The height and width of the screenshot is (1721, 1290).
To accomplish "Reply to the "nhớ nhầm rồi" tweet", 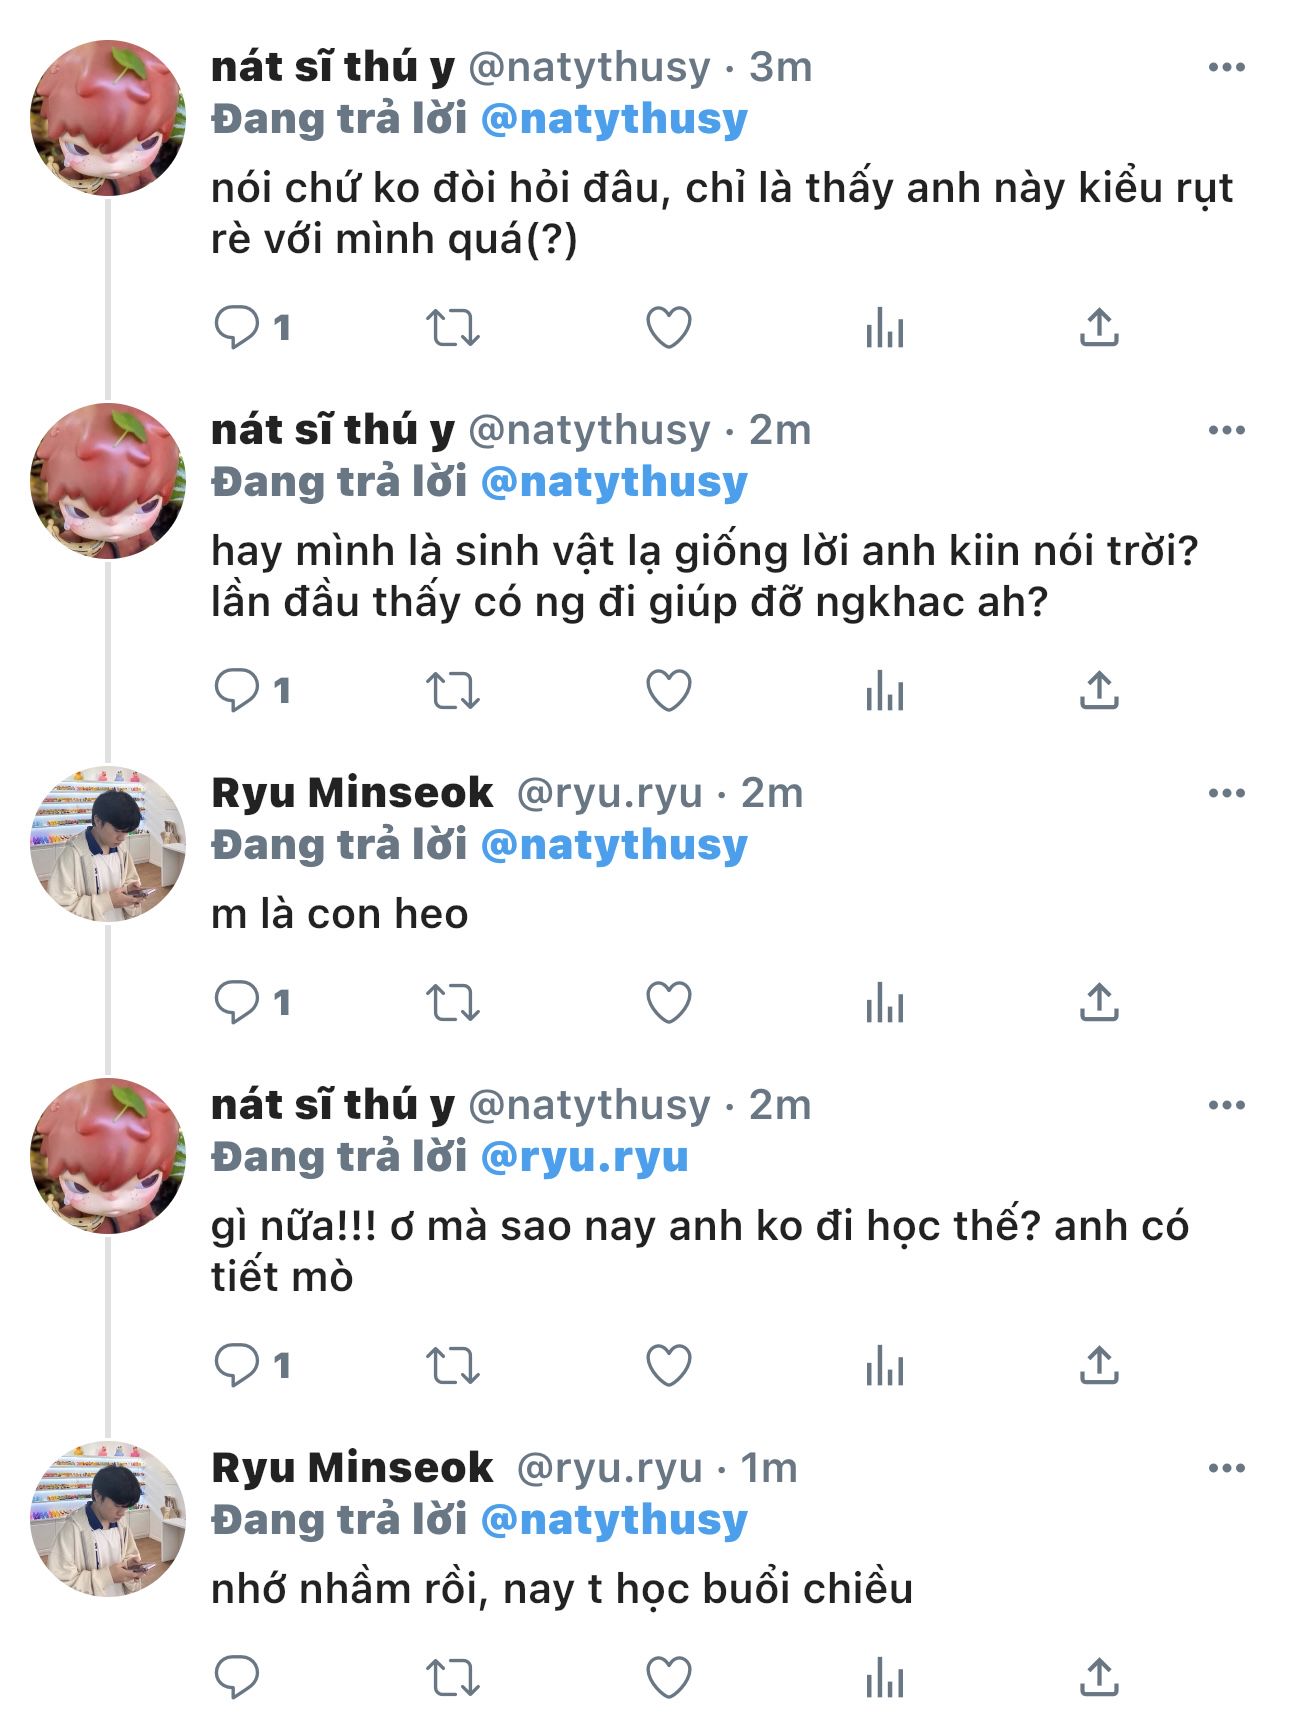I will [237, 1677].
